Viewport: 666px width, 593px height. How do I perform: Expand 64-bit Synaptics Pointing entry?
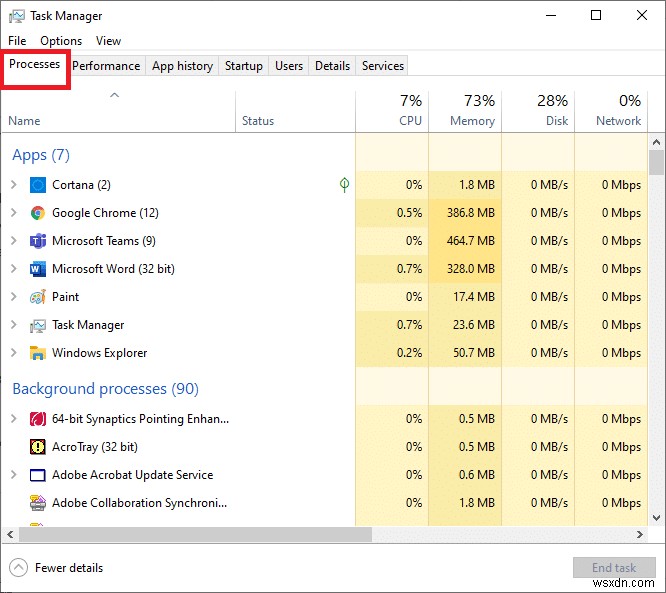coord(14,419)
